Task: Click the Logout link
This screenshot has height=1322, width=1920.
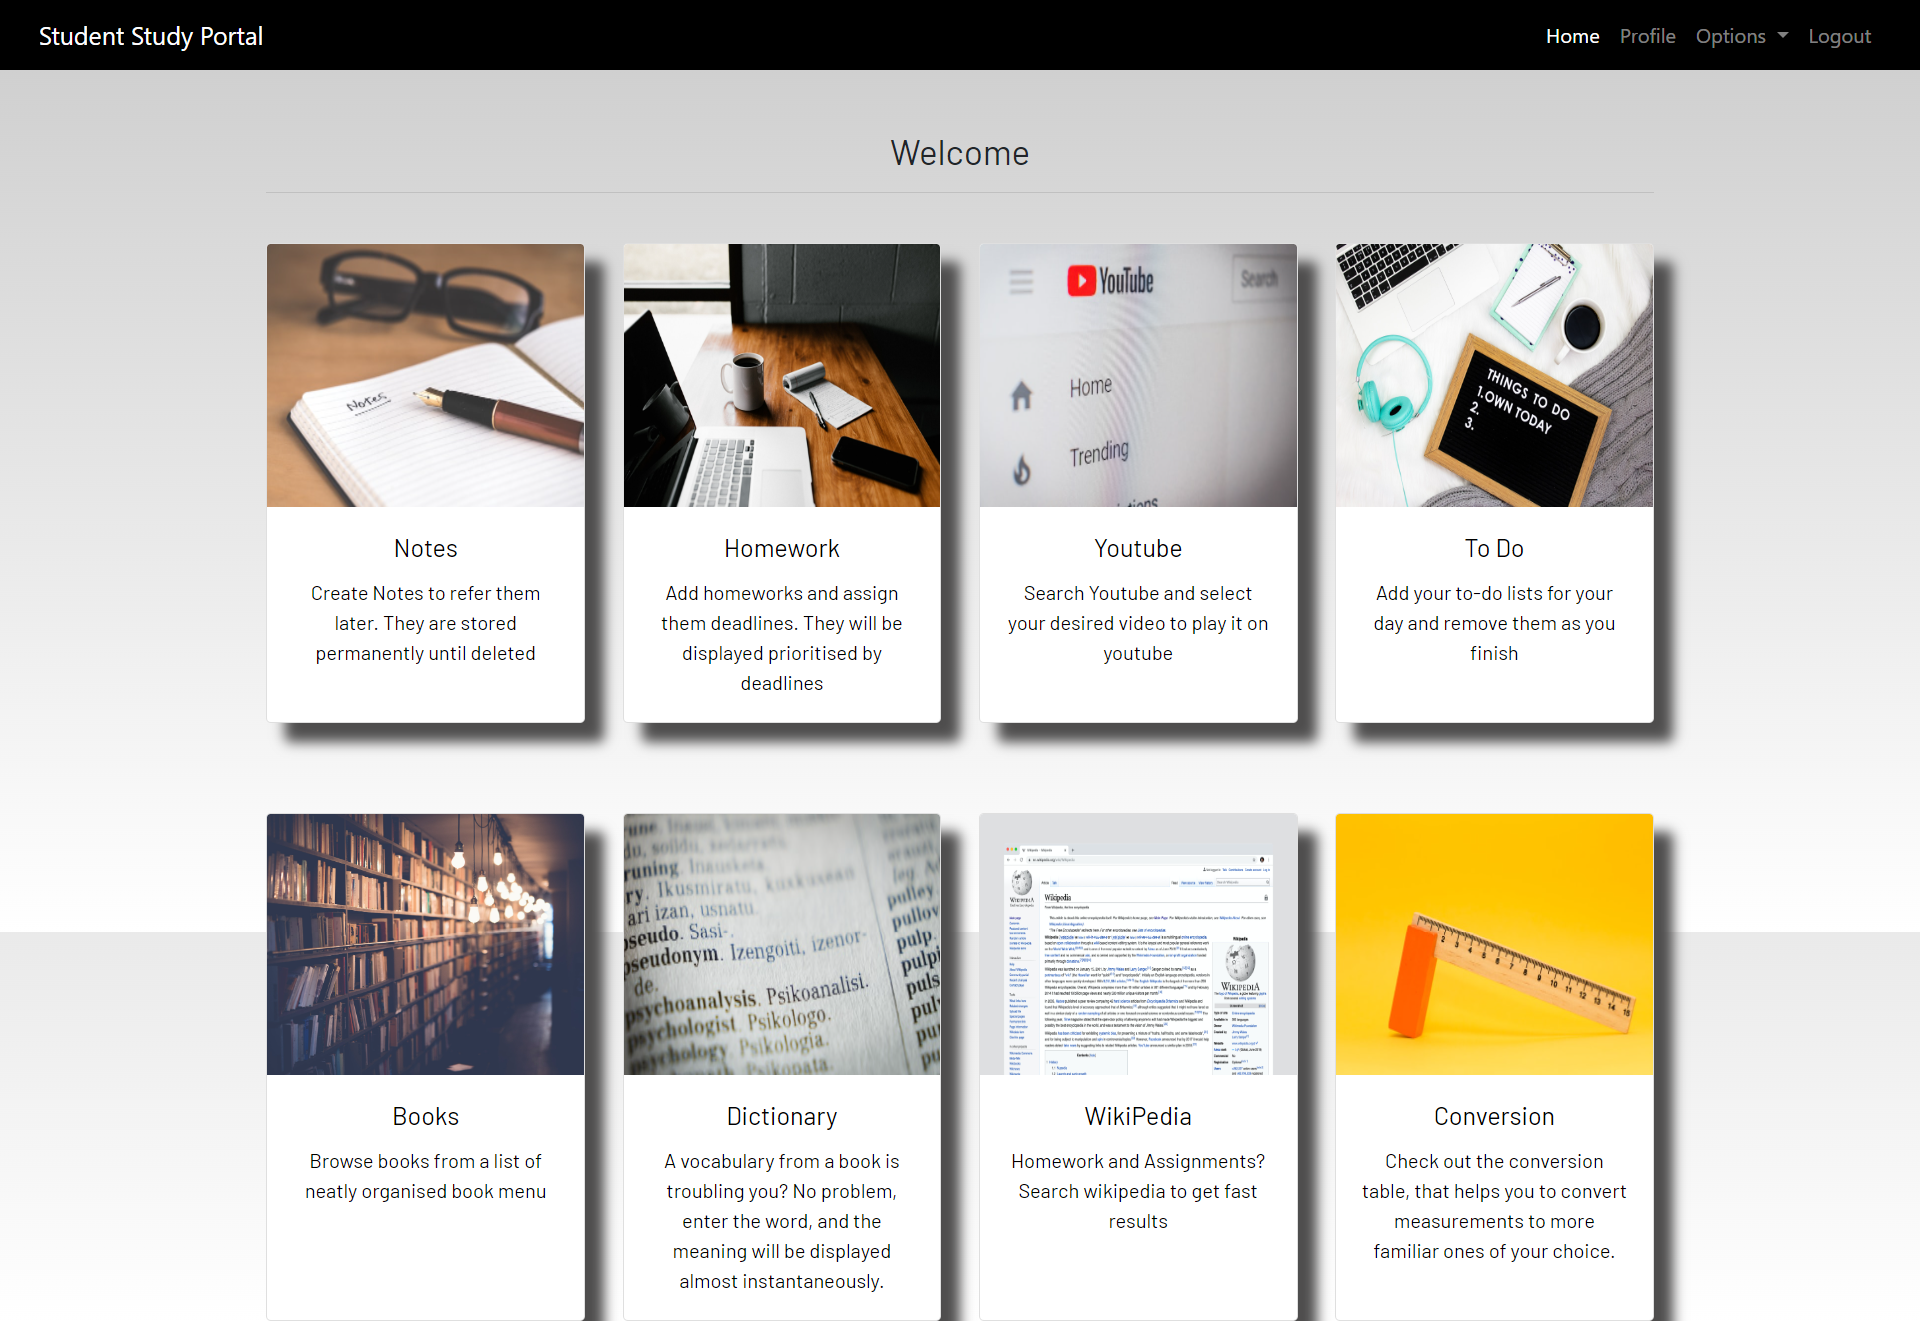Action: click(x=1839, y=36)
